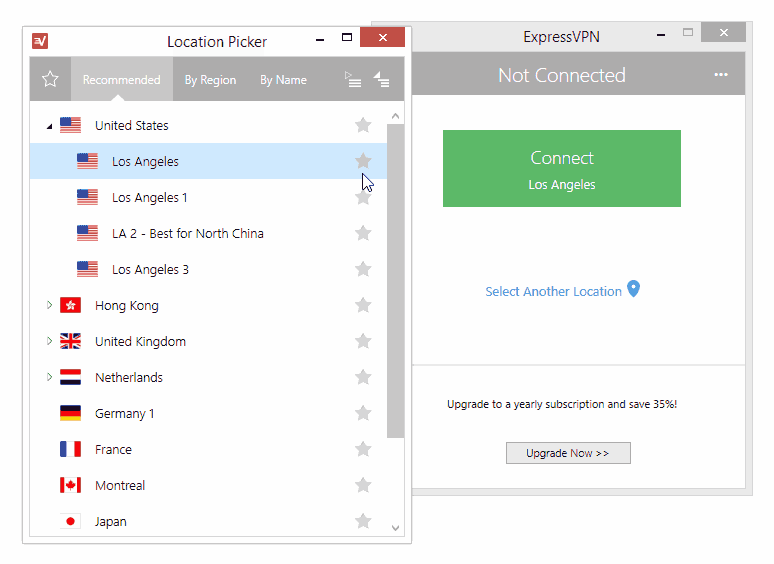Toggle favorite star for Hong Kong
The height and width of the screenshot is (564, 774).
(x=363, y=306)
